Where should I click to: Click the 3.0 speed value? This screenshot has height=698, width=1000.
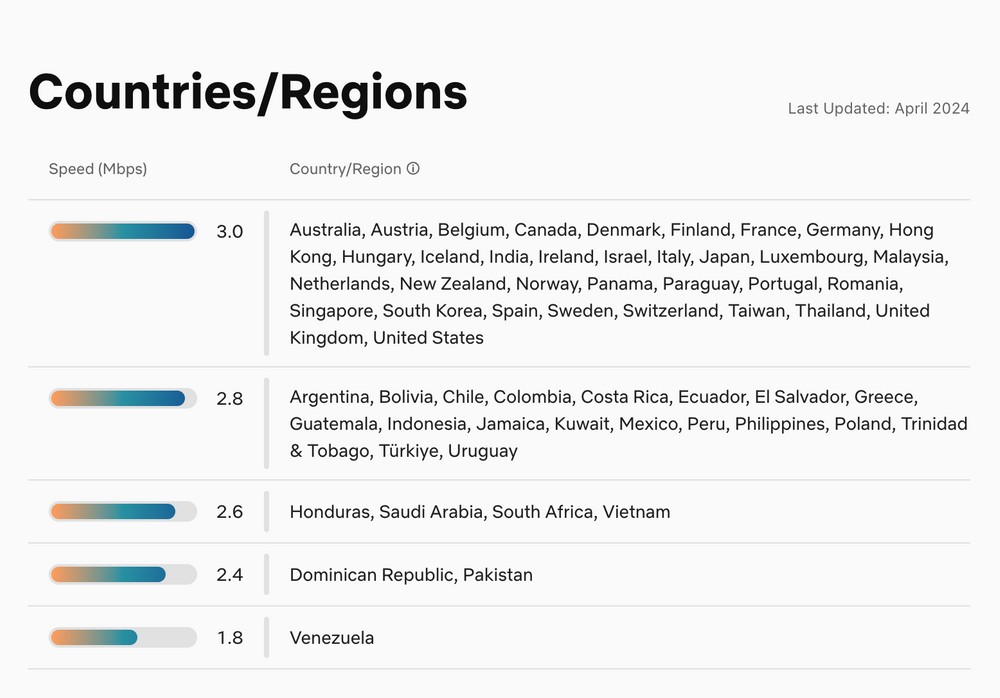230,231
